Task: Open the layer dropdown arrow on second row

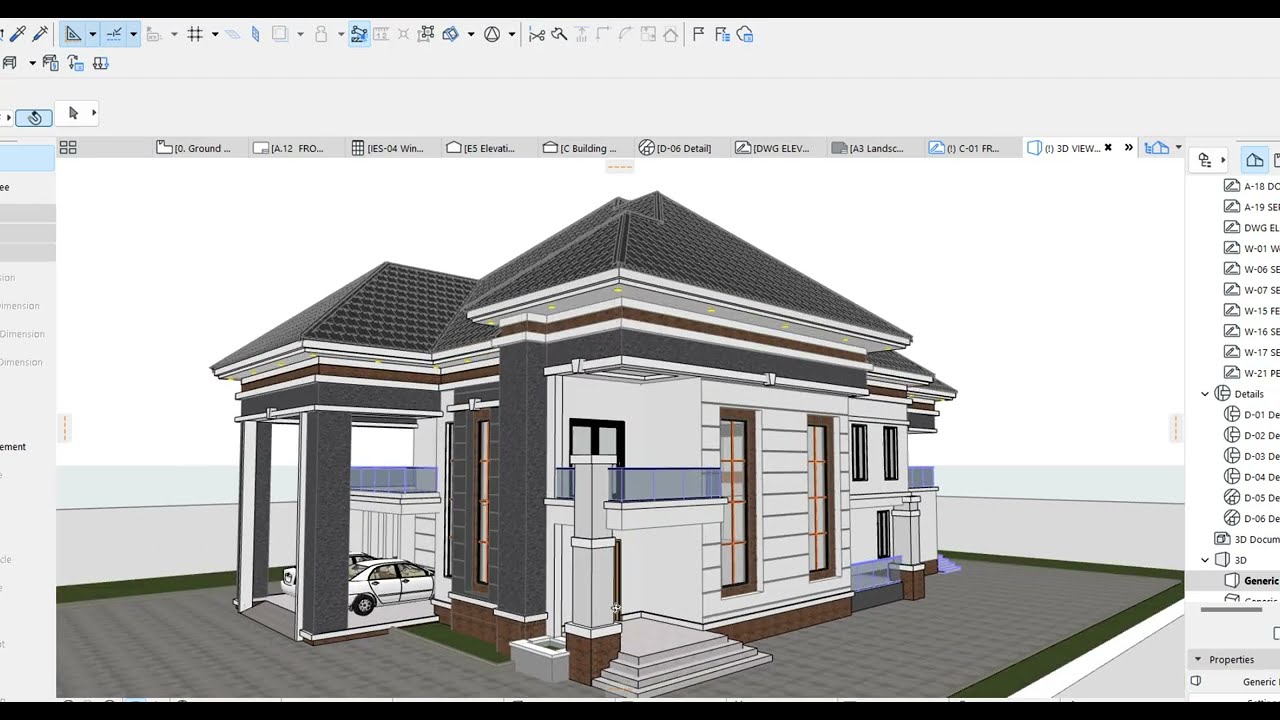Action: pos(32,63)
